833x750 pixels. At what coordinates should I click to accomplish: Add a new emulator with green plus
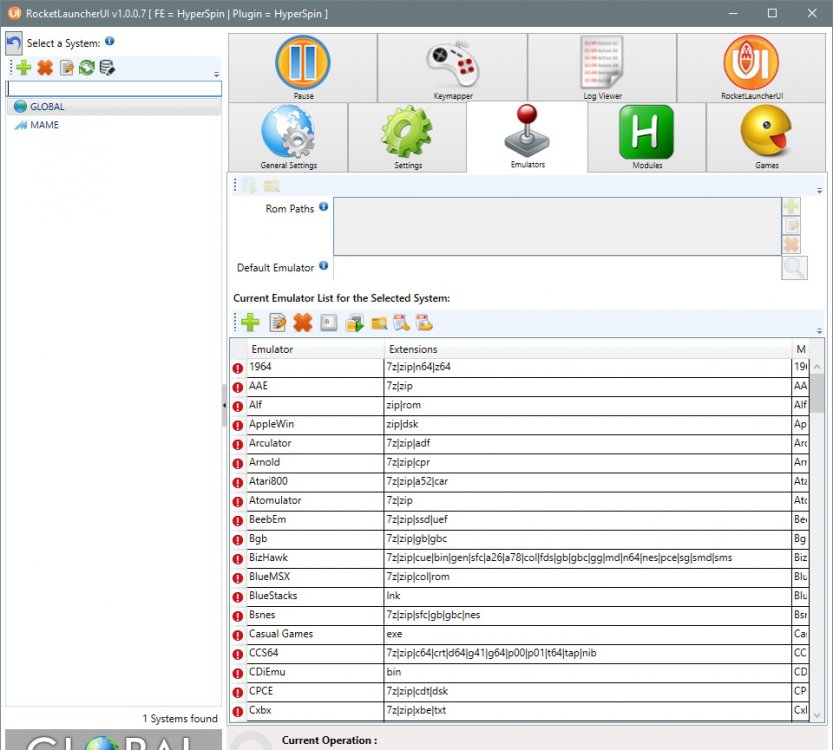pos(250,322)
